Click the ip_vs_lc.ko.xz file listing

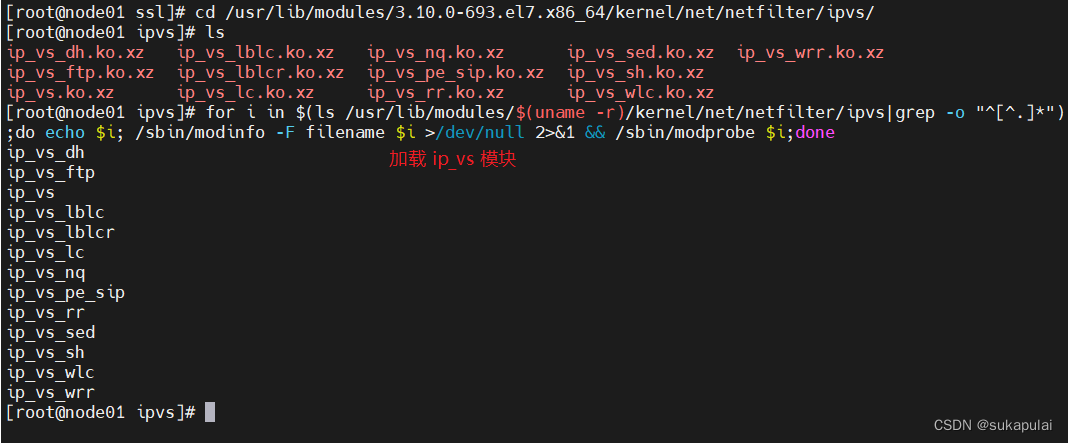(x=246, y=92)
